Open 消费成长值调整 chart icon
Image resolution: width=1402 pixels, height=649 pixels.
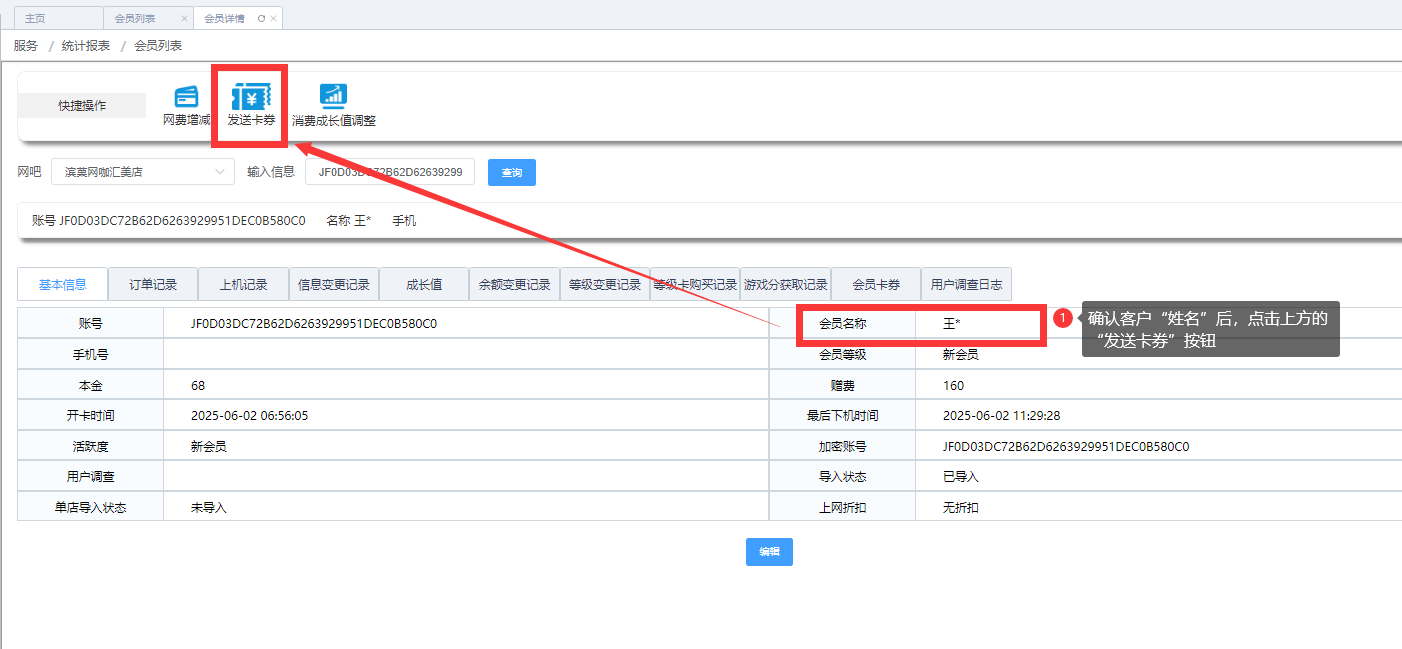tap(333, 96)
